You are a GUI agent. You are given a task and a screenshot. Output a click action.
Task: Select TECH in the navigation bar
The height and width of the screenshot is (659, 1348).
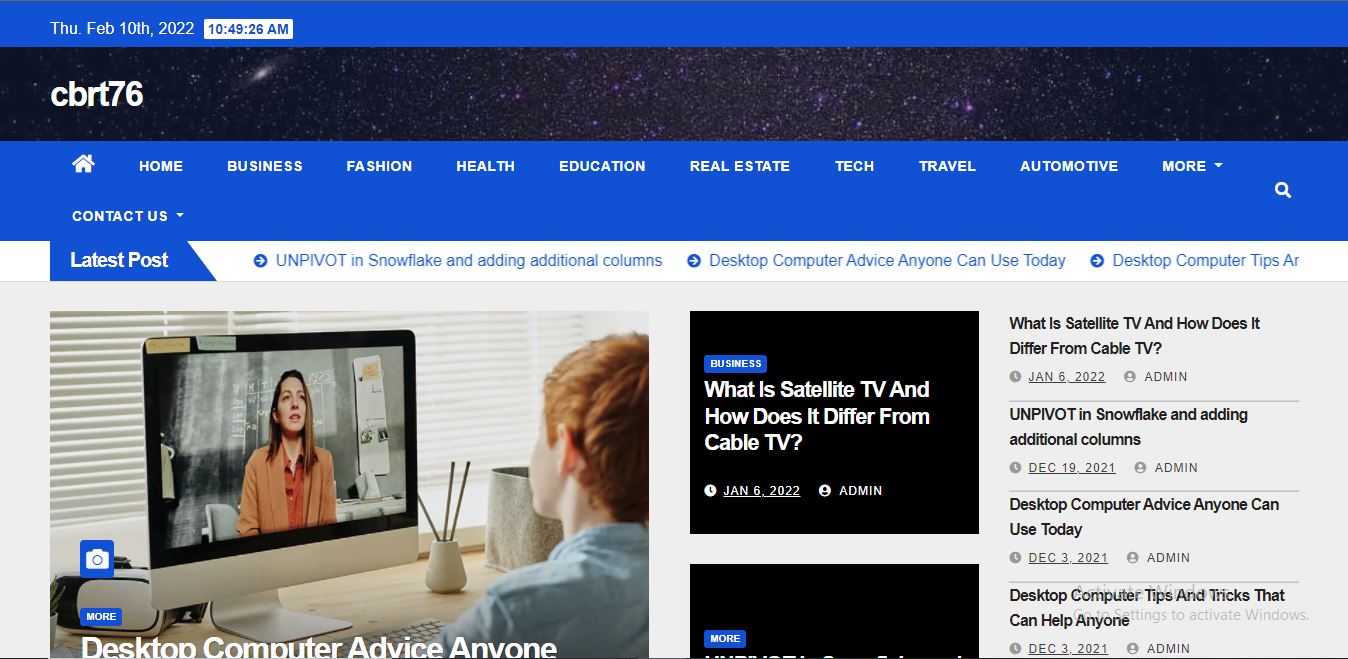pyautogui.click(x=855, y=166)
